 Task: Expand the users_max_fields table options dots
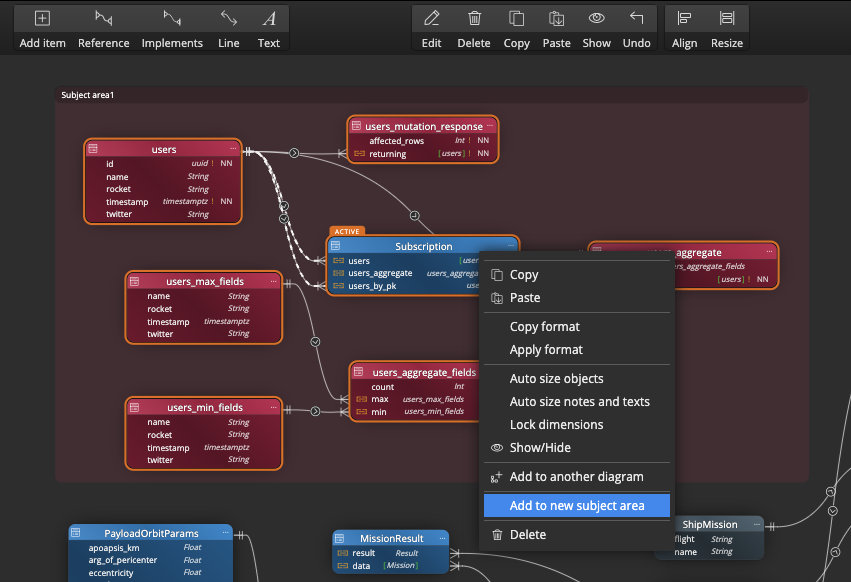coord(275,282)
